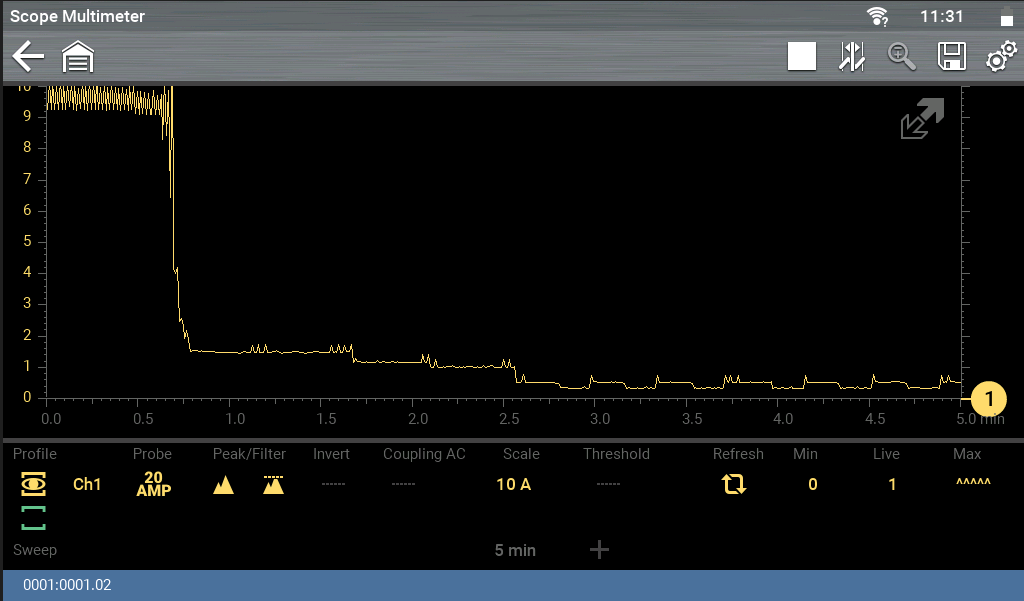Refresh the min and max values
Image resolution: width=1024 pixels, height=601 pixels.
[x=734, y=484]
